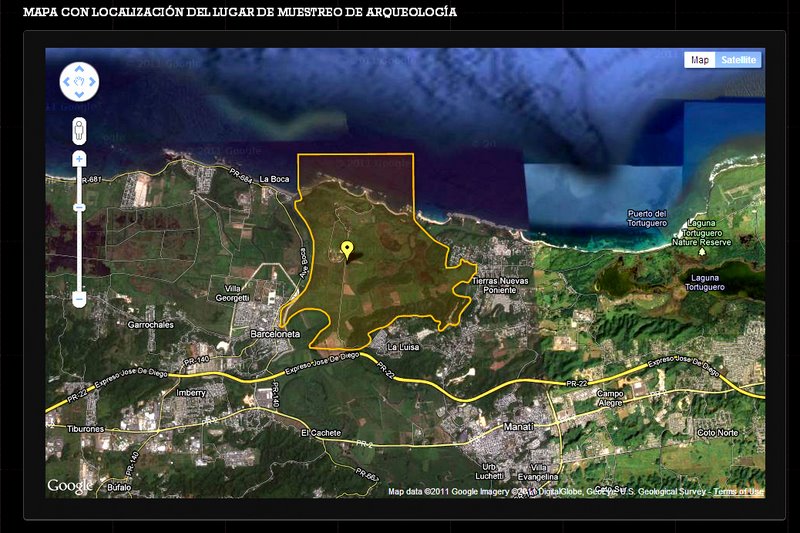Image resolution: width=800 pixels, height=533 pixels.
Task: Click the Manatí town label
Action: 518,427
